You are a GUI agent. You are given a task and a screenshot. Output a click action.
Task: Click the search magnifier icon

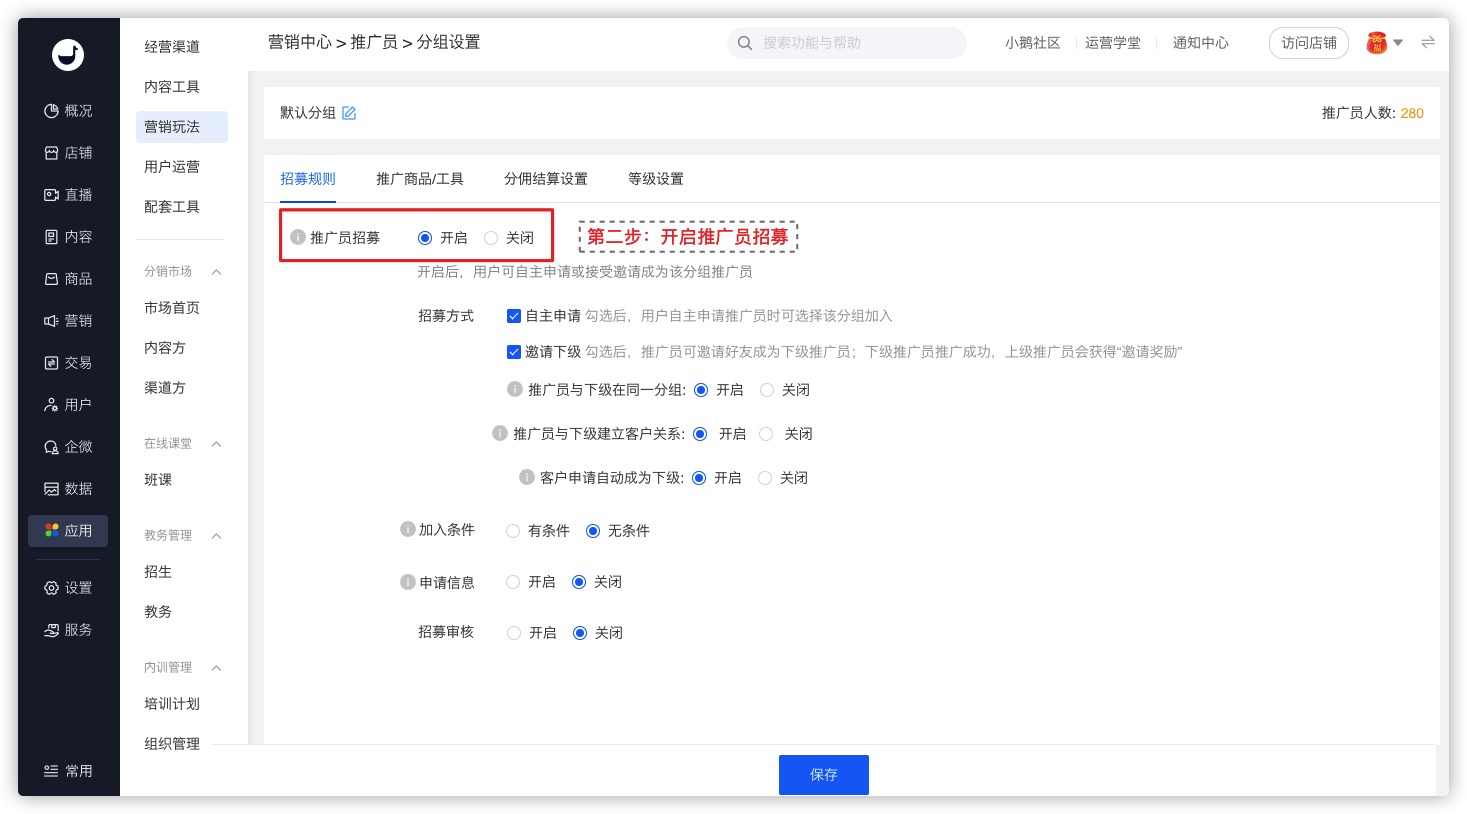pos(745,43)
